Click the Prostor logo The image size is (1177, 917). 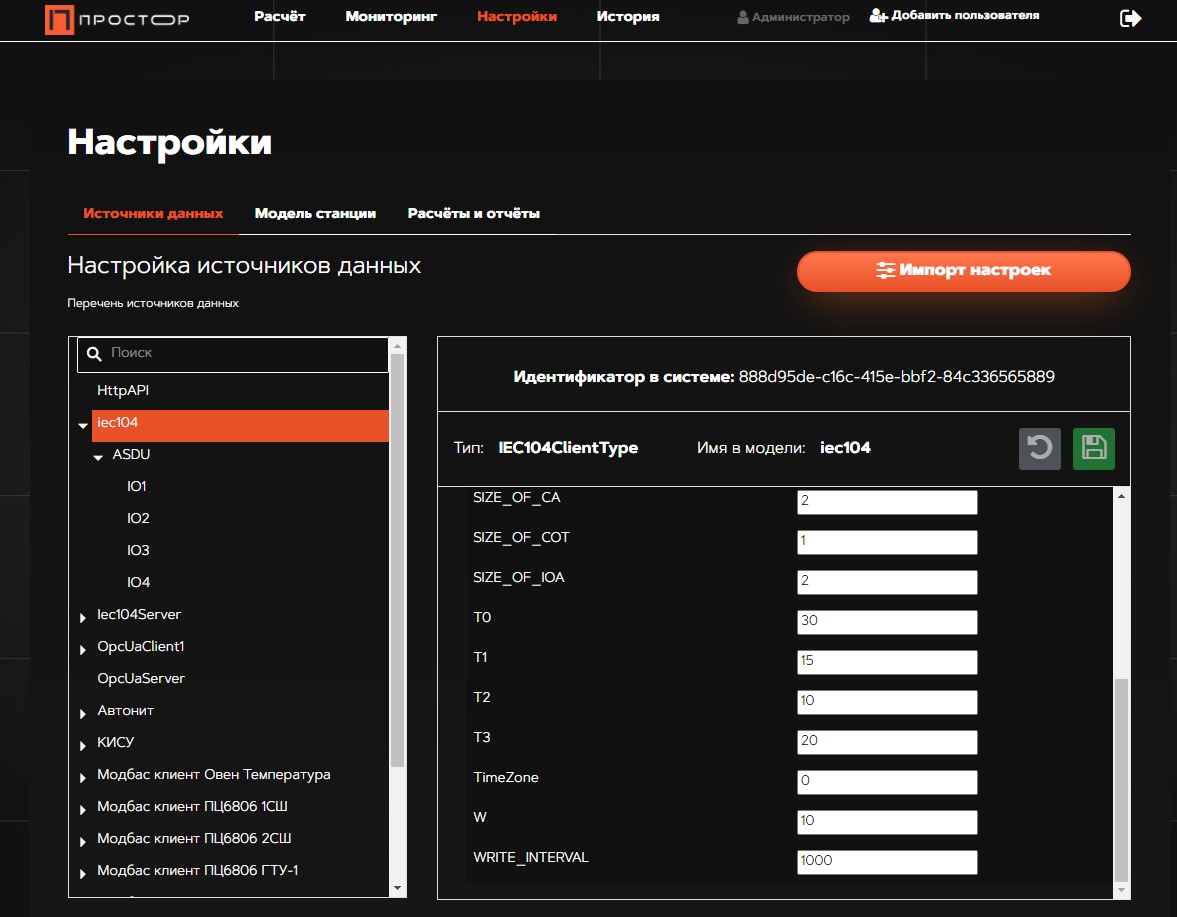click(117, 19)
